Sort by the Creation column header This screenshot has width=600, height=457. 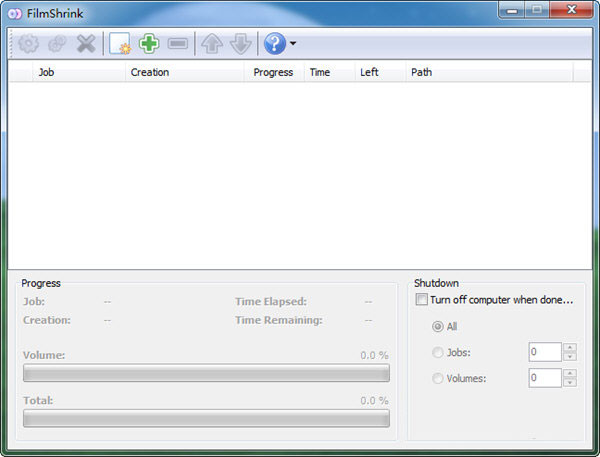pos(185,72)
